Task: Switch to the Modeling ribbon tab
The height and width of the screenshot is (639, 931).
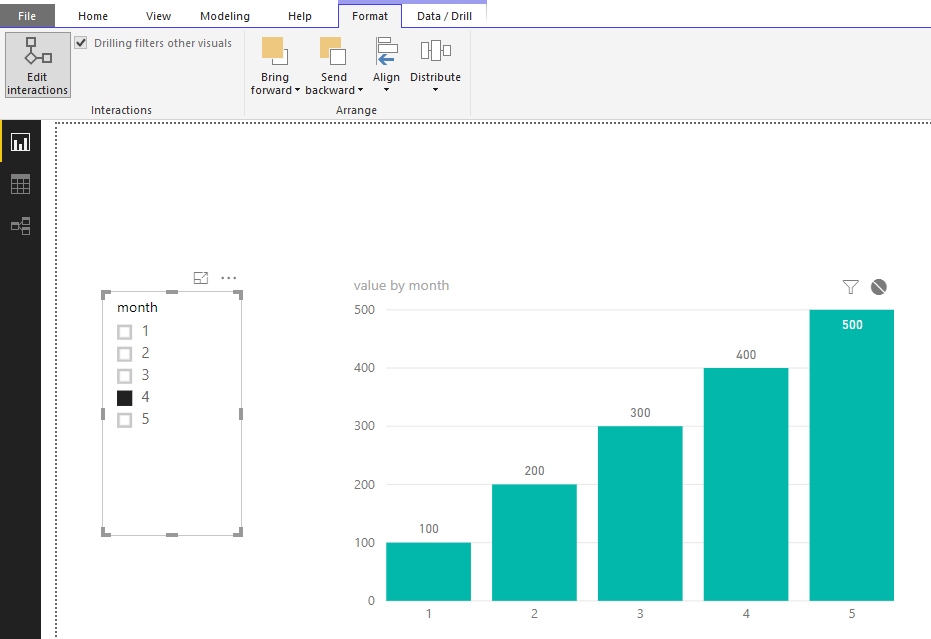Action: [224, 16]
